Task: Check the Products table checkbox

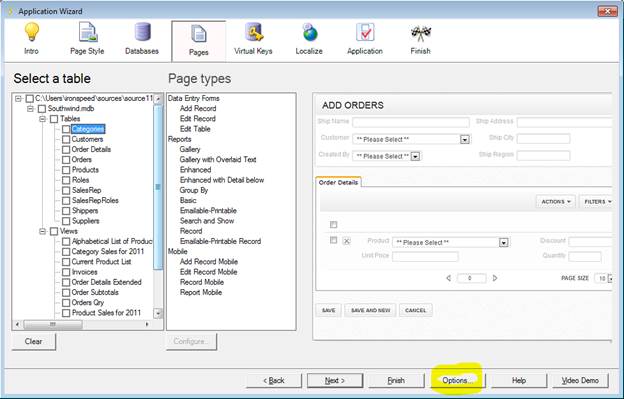Action: tap(66, 170)
